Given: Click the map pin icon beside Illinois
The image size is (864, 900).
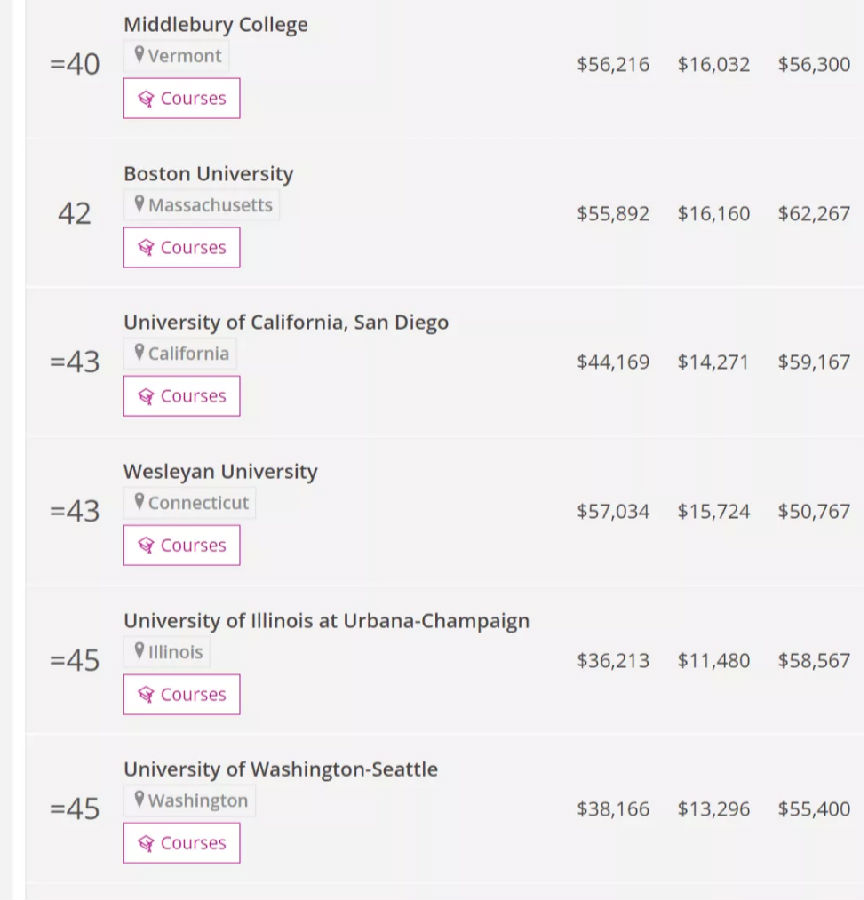Looking at the screenshot, I should [x=140, y=651].
